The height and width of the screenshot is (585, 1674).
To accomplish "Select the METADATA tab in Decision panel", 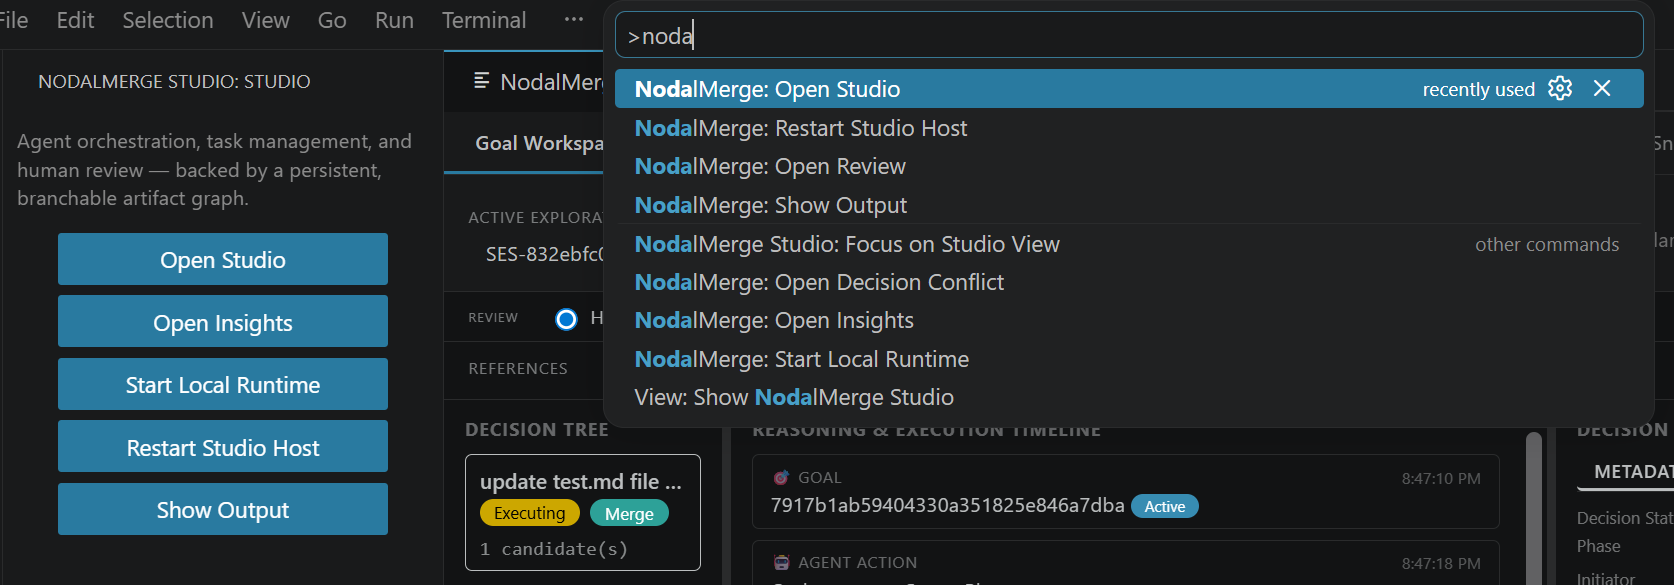I will click(1633, 471).
